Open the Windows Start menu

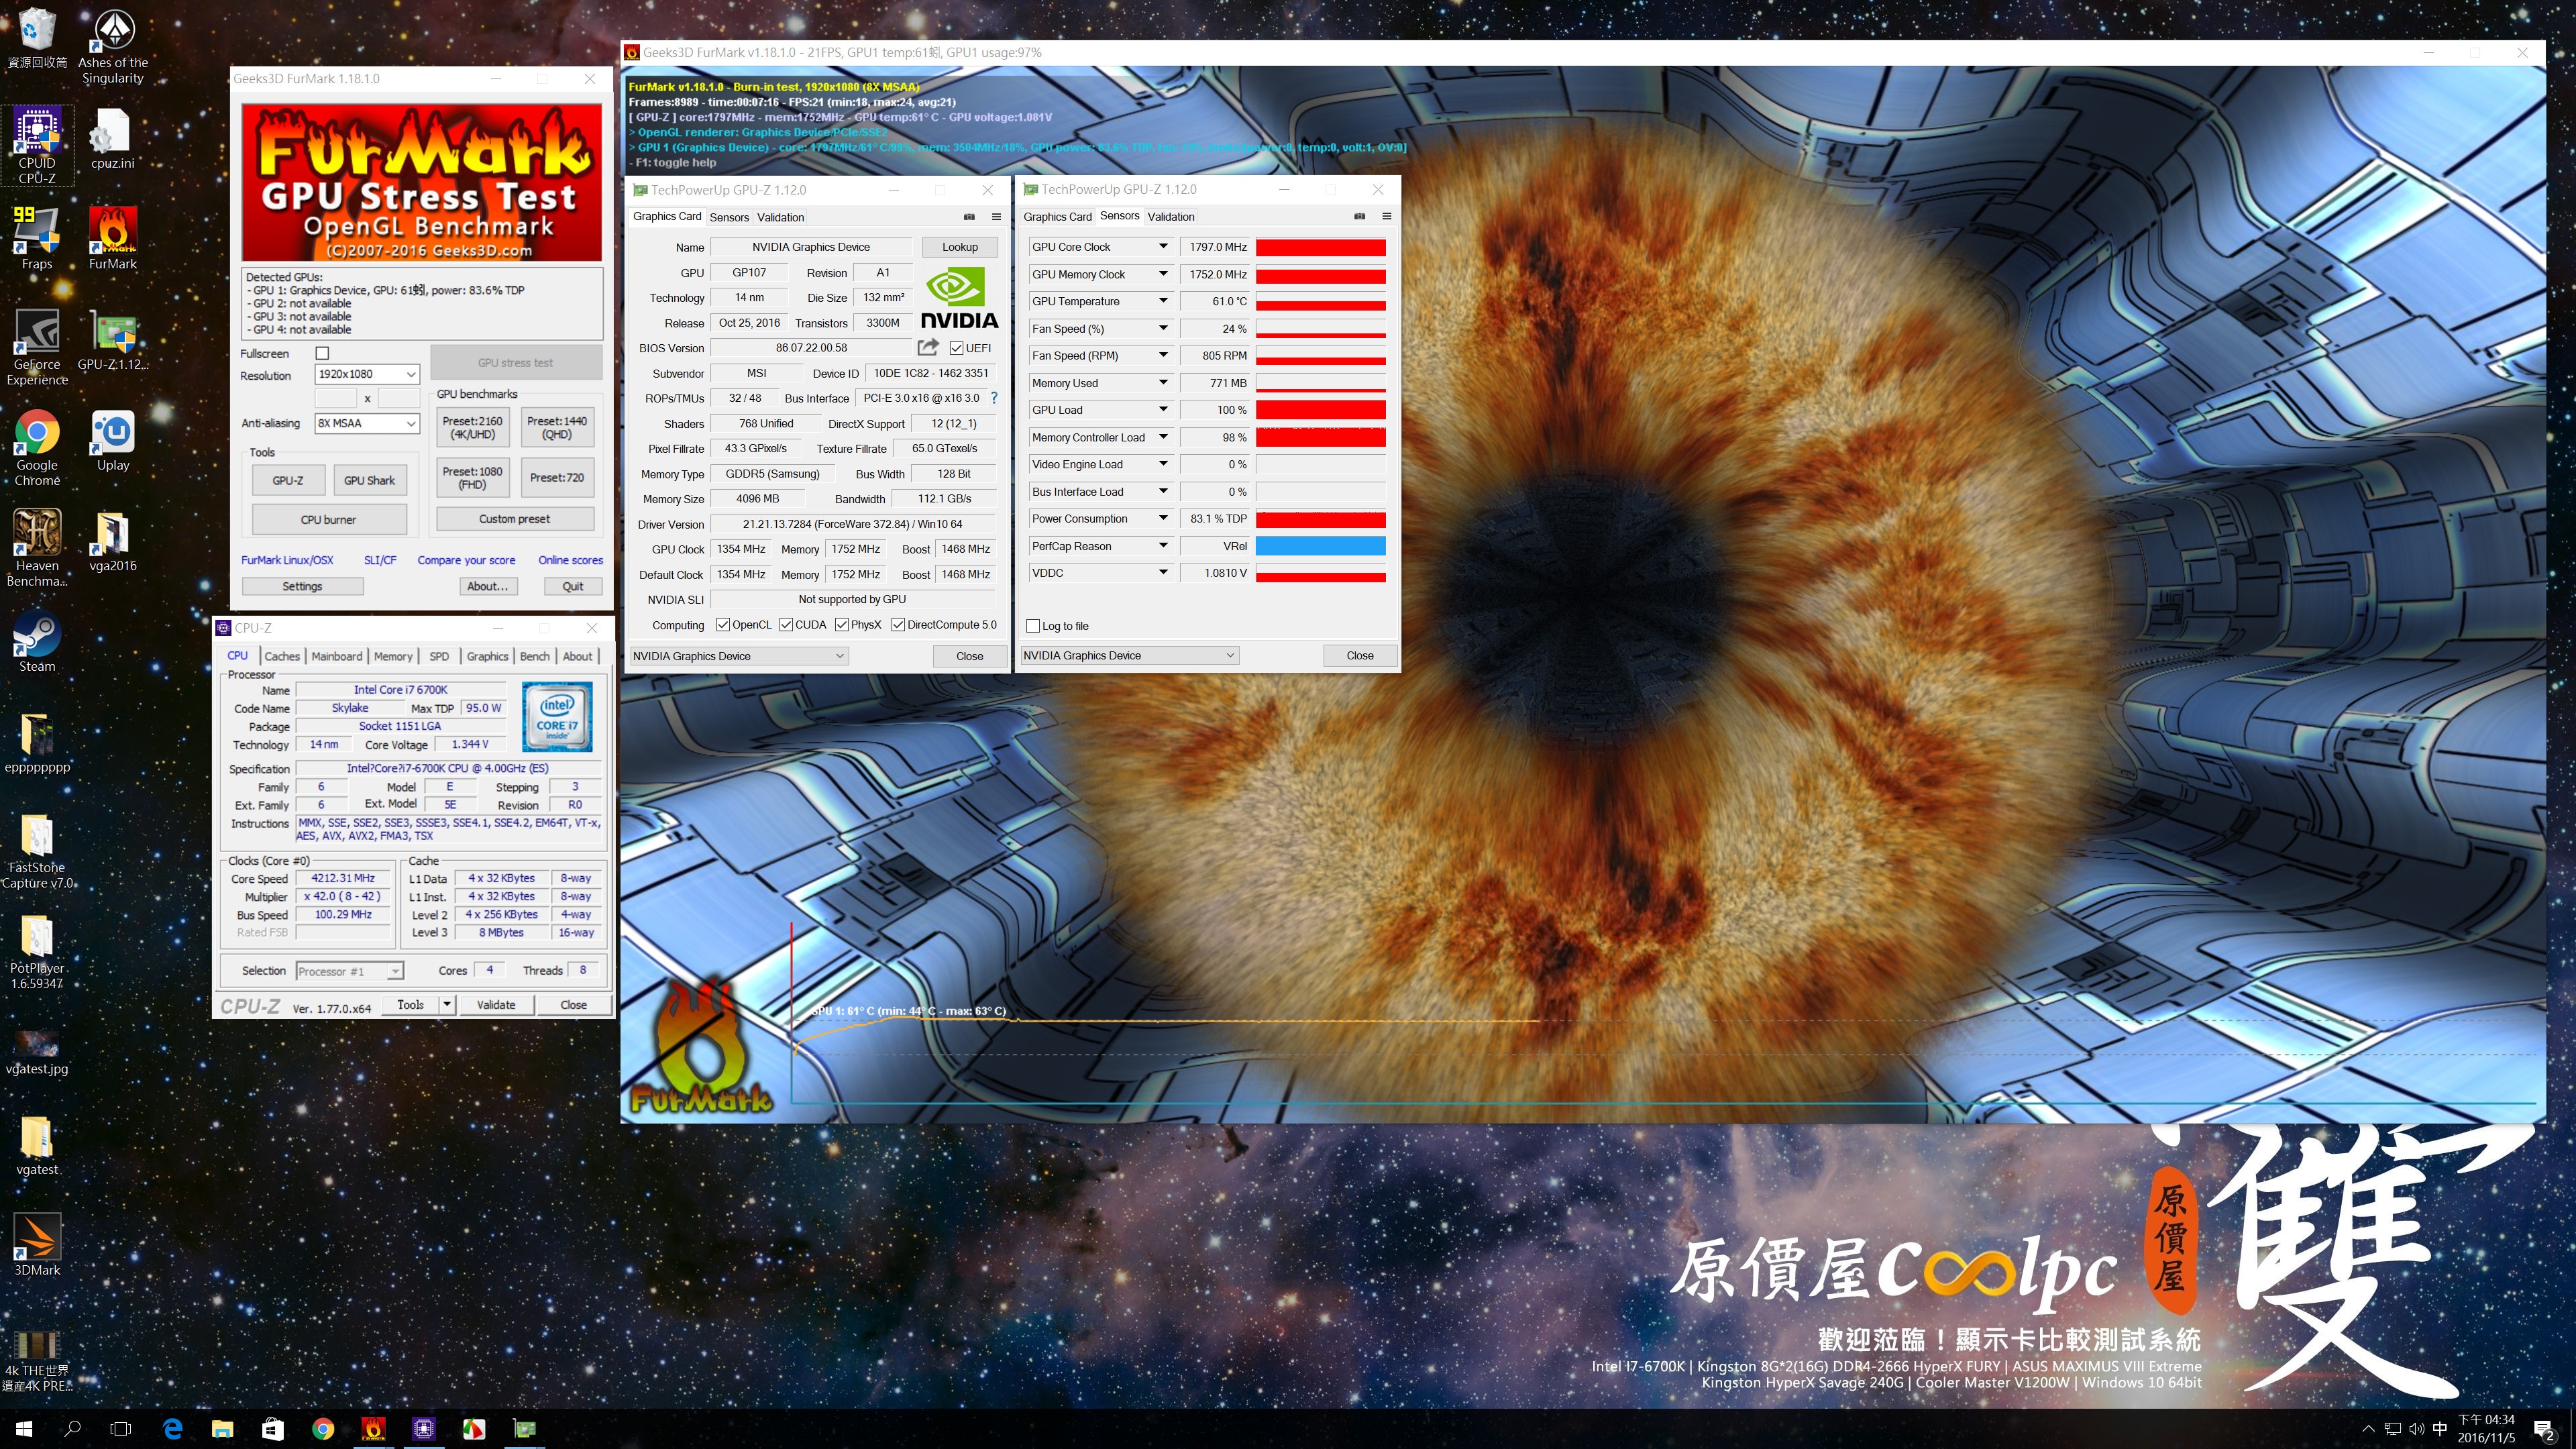(24, 1428)
